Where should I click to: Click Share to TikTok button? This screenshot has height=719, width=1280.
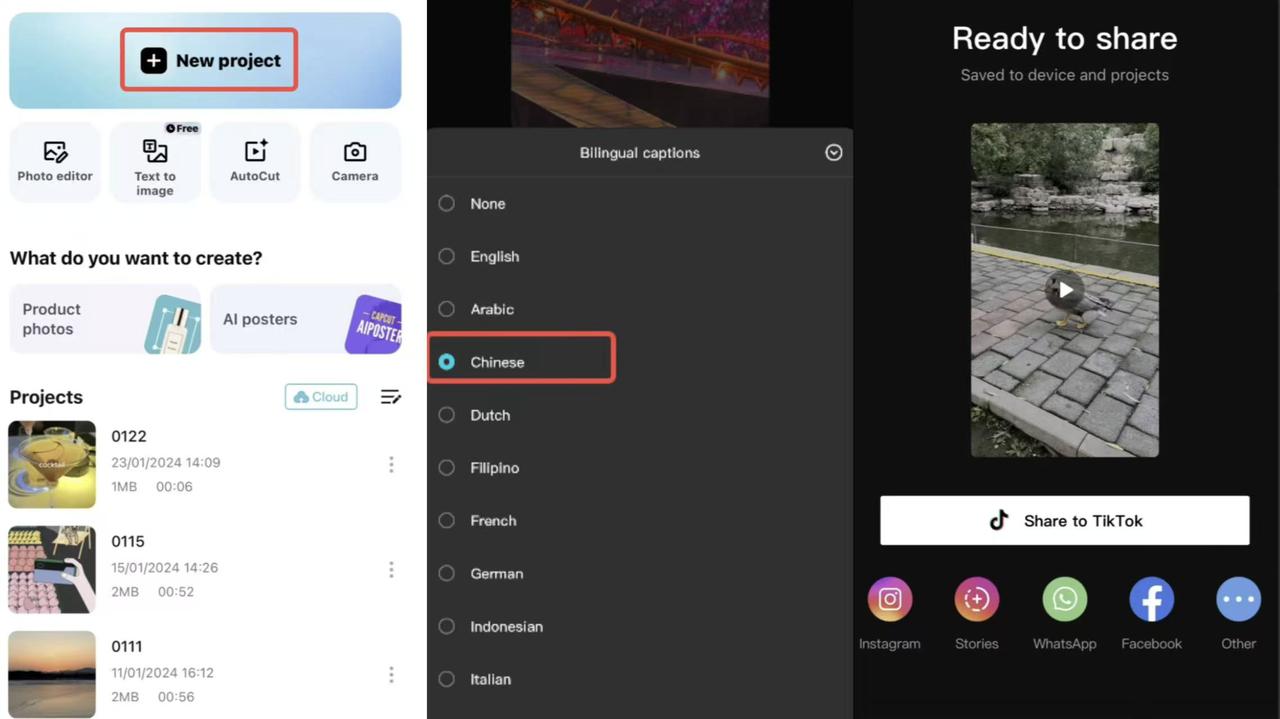[x=1065, y=521]
